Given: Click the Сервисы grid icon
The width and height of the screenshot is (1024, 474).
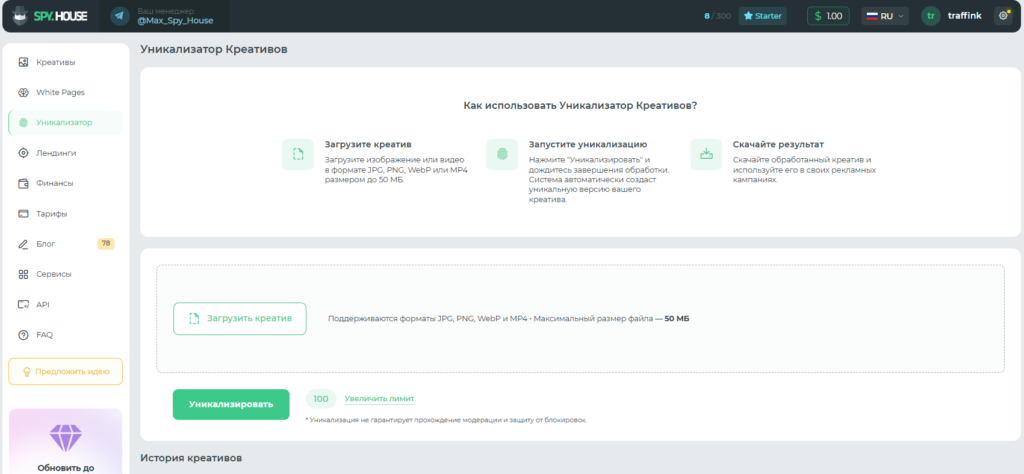Looking at the screenshot, I should click(x=24, y=274).
